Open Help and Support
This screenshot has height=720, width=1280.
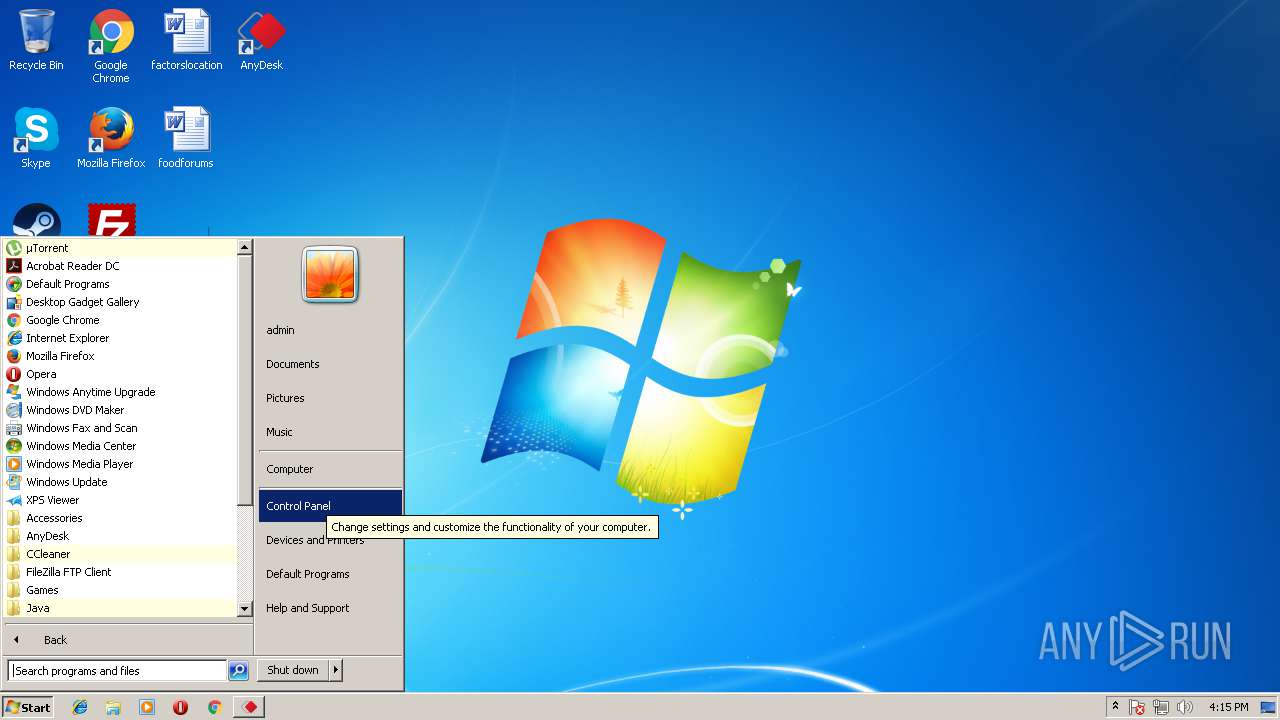330,608
